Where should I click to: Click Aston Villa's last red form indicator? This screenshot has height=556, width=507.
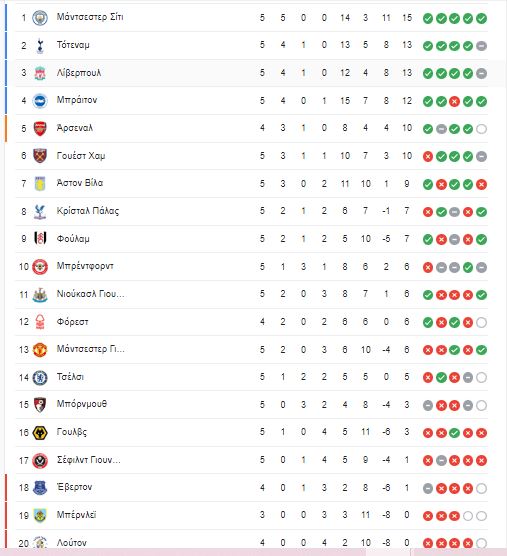tap(481, 184)
